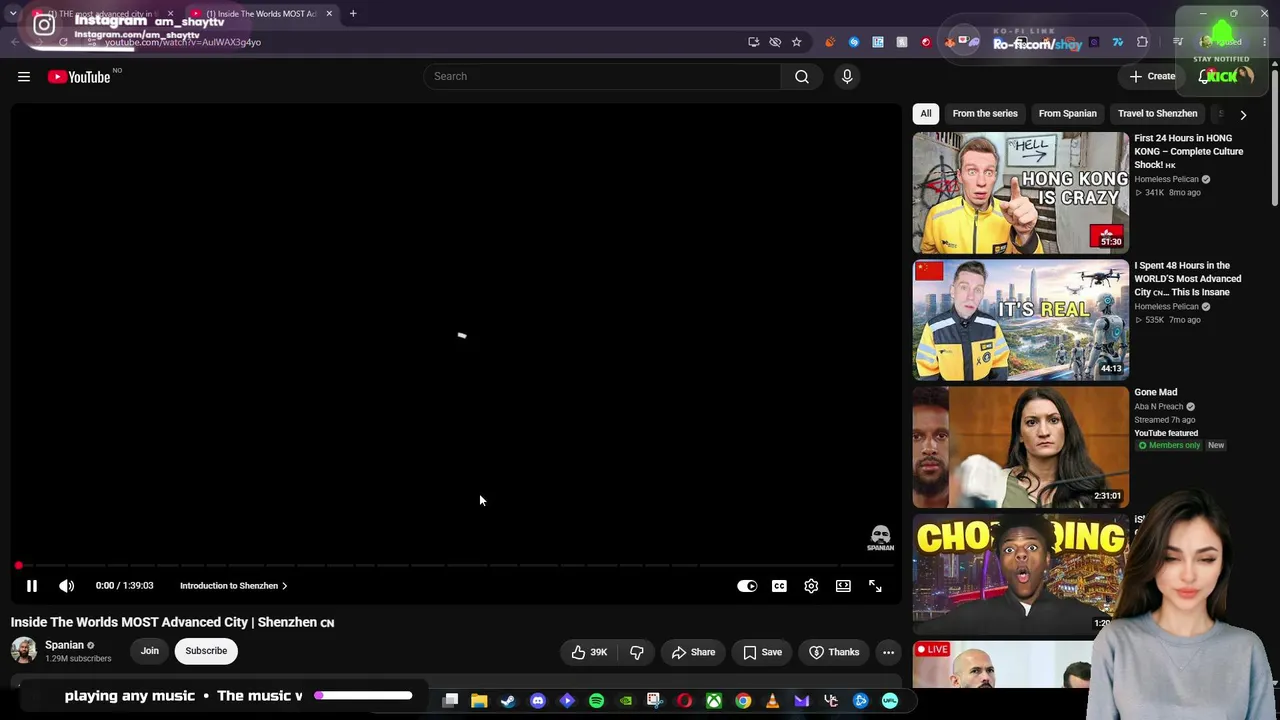Expand the Introduction to Shenzhen chapter

(234, 586)
